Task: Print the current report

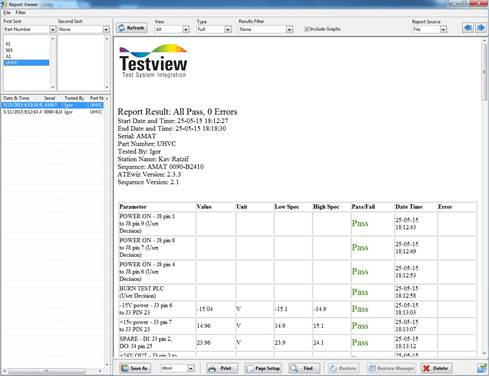Action: point(222,368)
